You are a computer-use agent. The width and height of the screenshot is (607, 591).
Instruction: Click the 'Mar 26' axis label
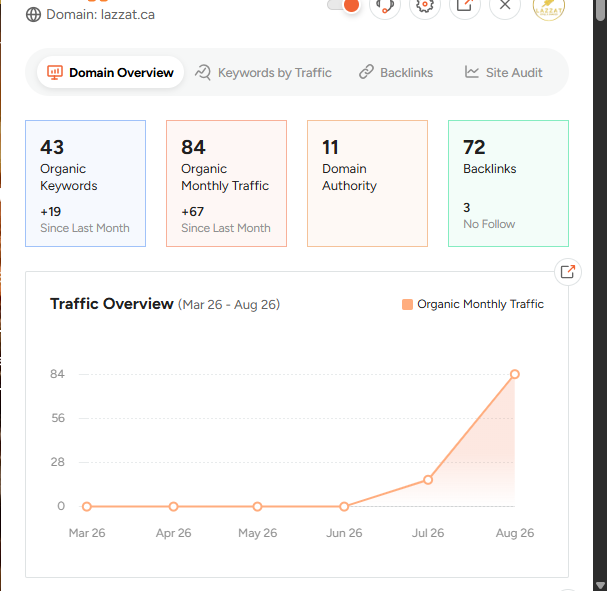(87, 533)
